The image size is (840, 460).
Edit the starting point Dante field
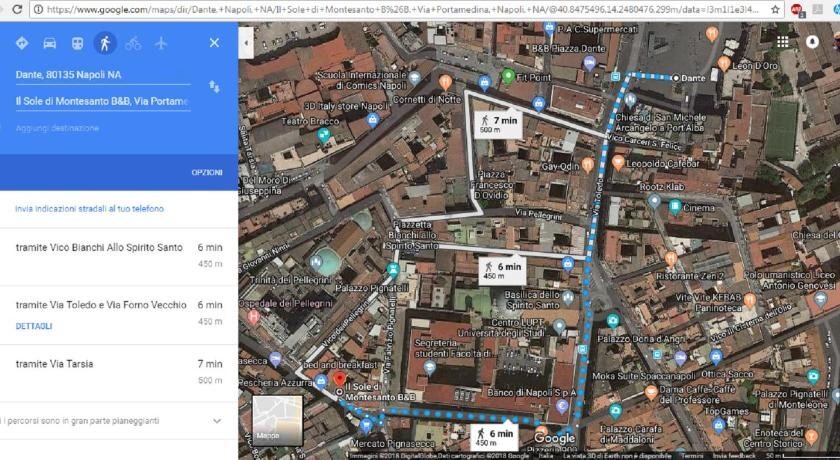pos(100,74)
